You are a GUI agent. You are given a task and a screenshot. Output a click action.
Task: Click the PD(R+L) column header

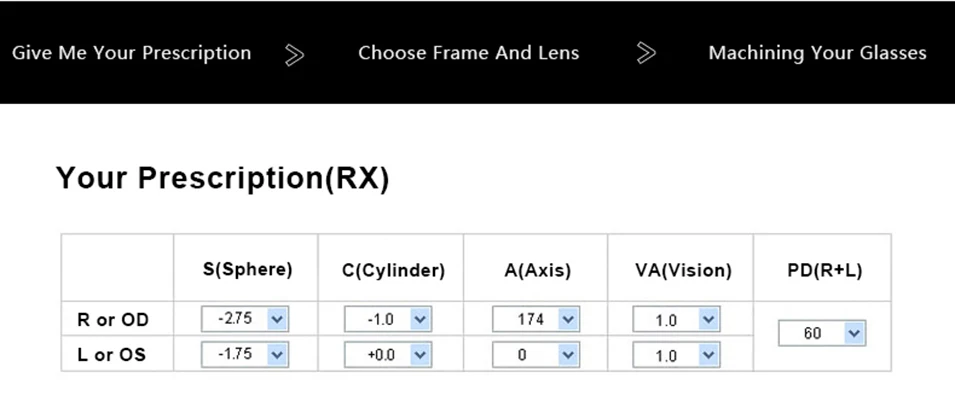(x=824, y=271)
